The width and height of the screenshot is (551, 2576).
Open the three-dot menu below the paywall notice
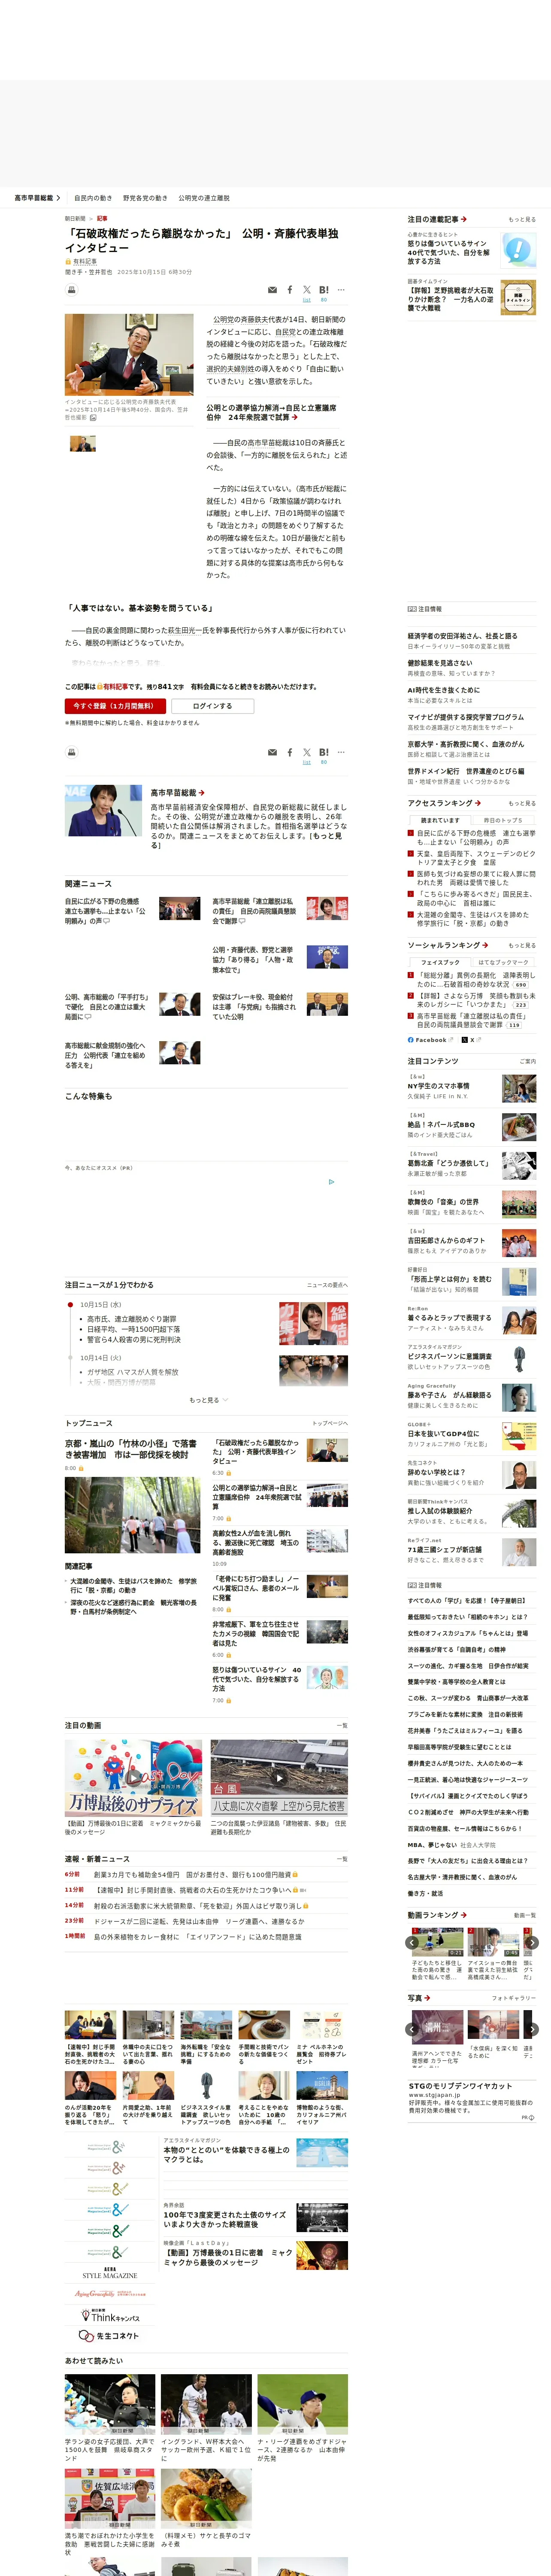click(341, 752)
